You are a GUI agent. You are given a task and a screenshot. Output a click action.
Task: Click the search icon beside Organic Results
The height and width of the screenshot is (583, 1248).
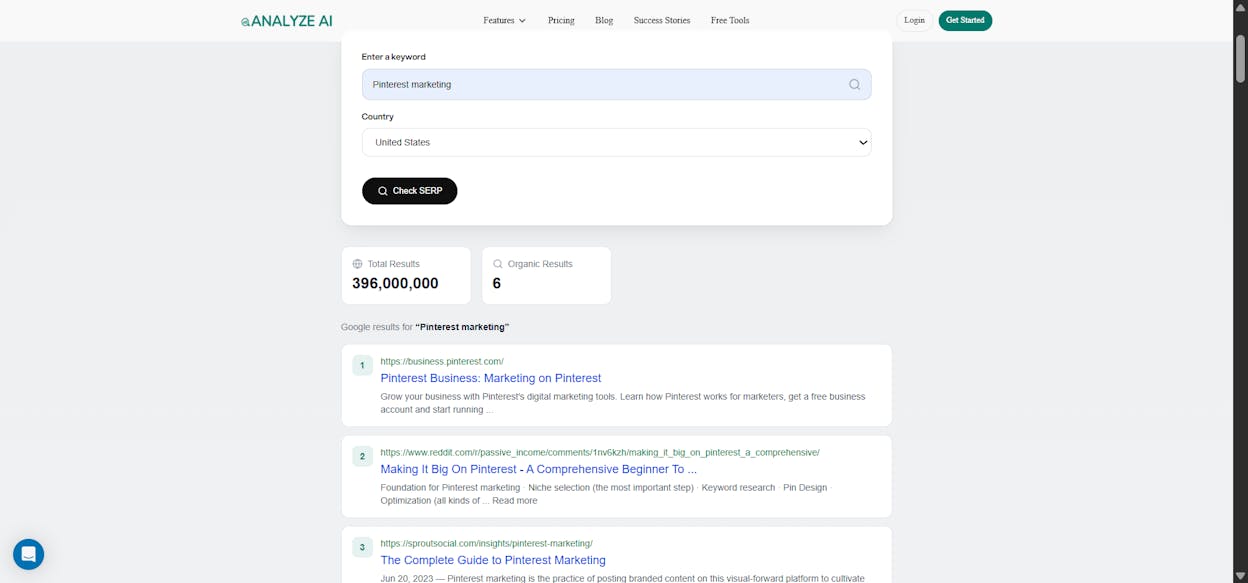click(497, 264)
